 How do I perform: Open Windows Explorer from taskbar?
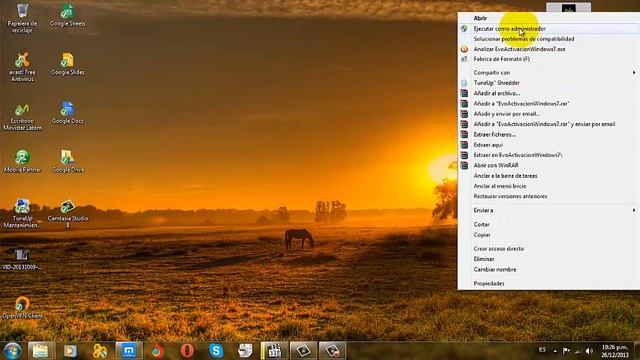coord(41,351)
